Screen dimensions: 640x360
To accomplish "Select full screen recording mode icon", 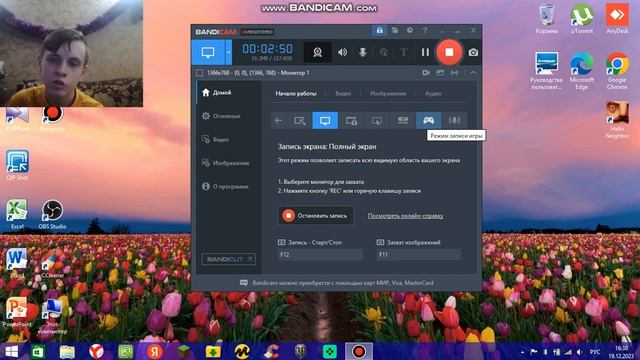I will 325,120.
